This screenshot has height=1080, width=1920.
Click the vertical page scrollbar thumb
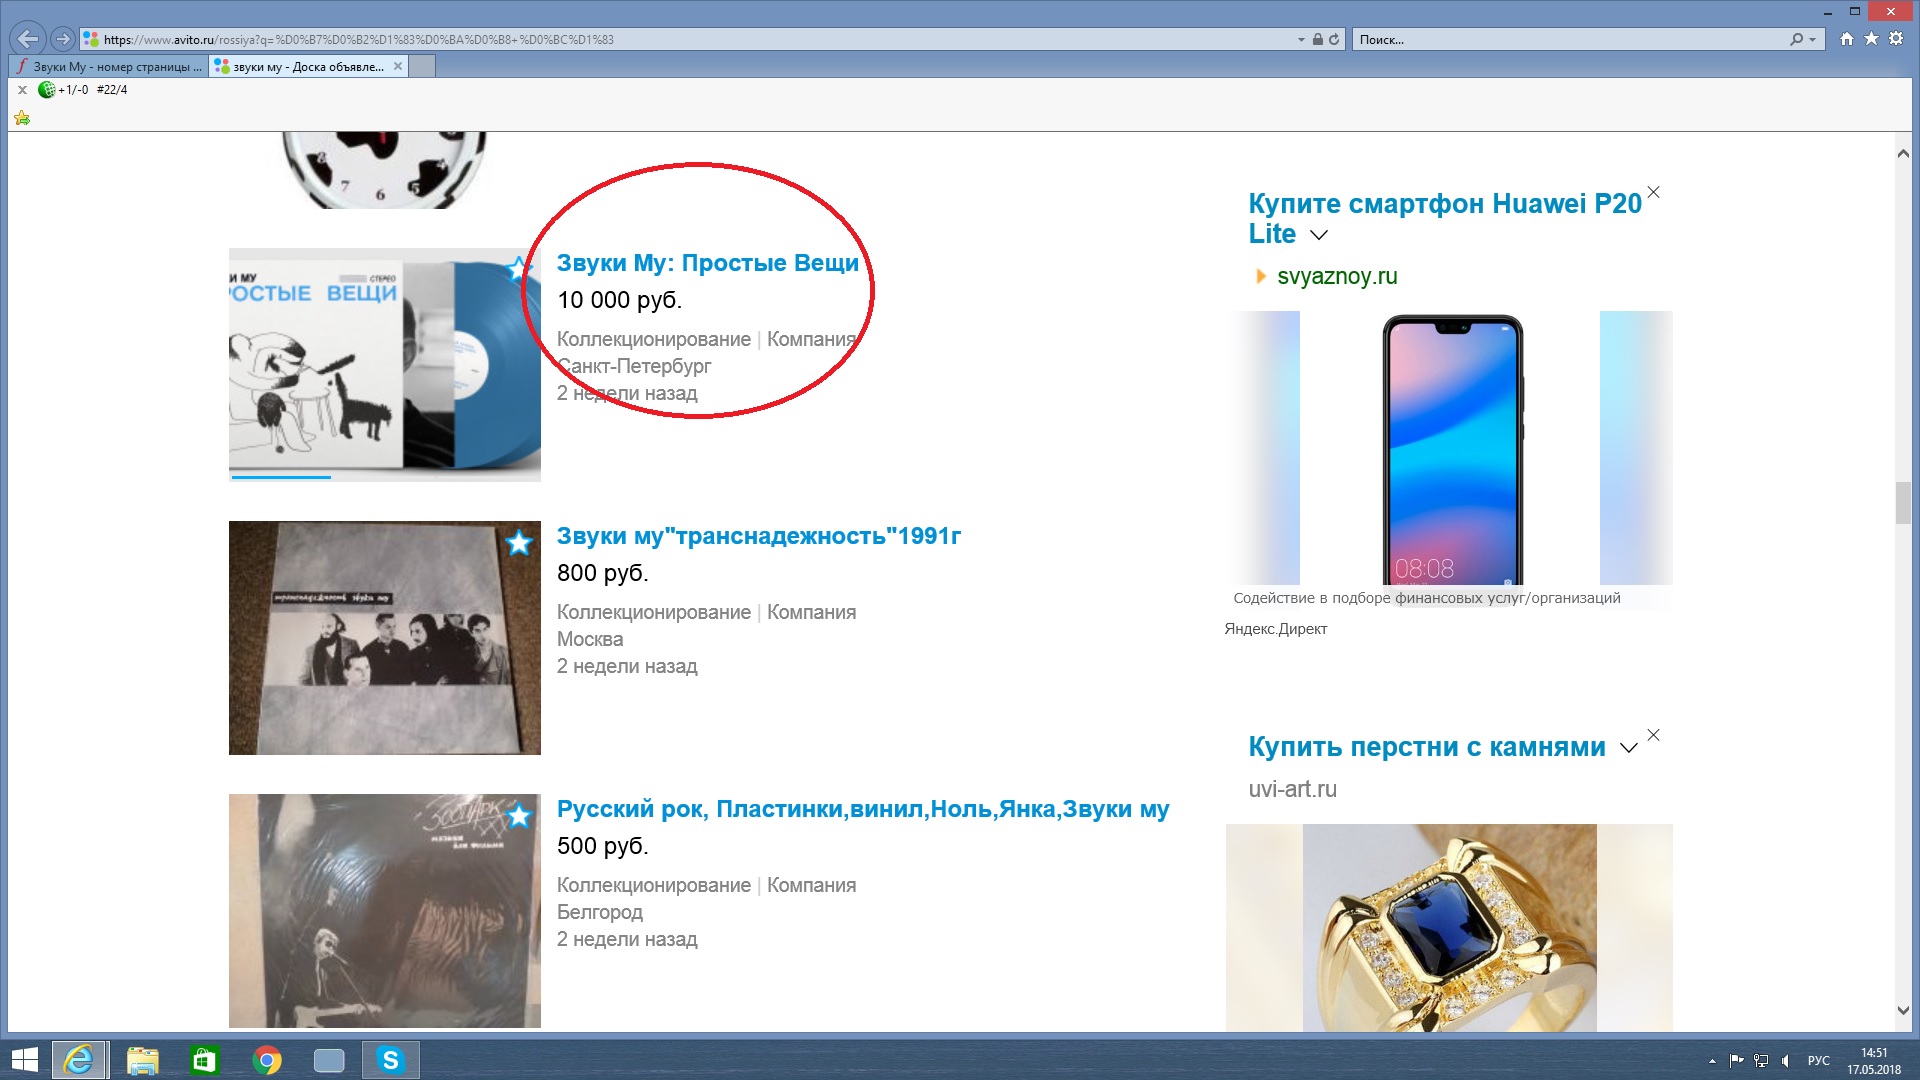(1902, 502)
